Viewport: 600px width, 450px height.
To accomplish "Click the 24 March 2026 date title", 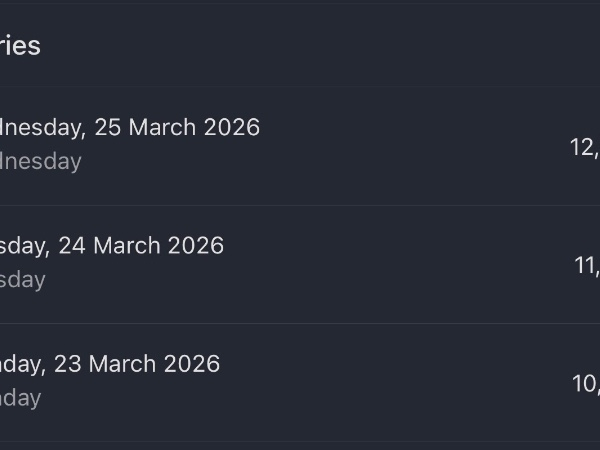I will [112, 246].
